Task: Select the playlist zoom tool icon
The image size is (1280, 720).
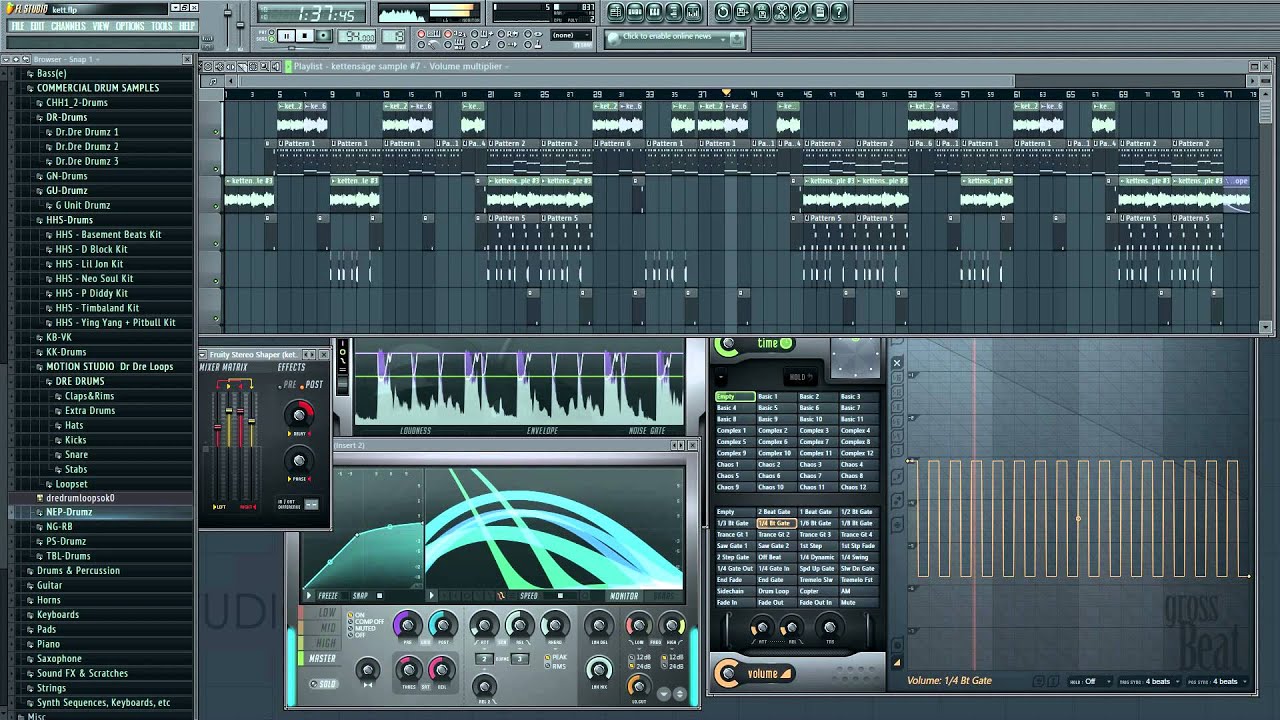Action: pos(264,67)
